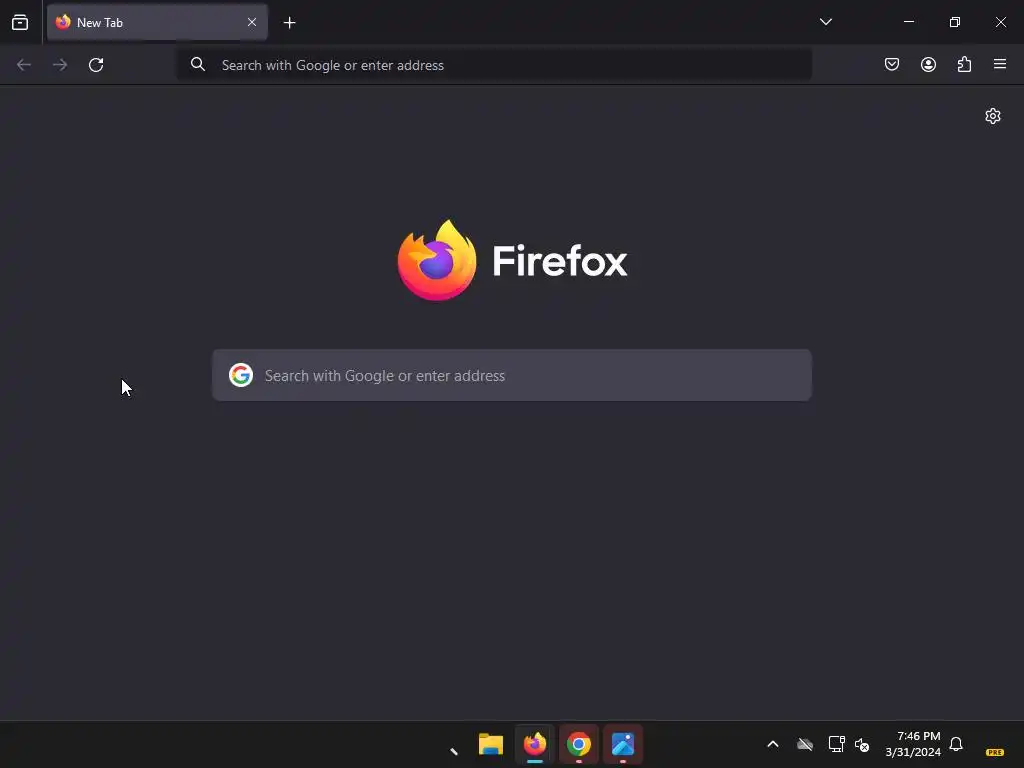Open Save to Pocket icon

tap(891, 64)
